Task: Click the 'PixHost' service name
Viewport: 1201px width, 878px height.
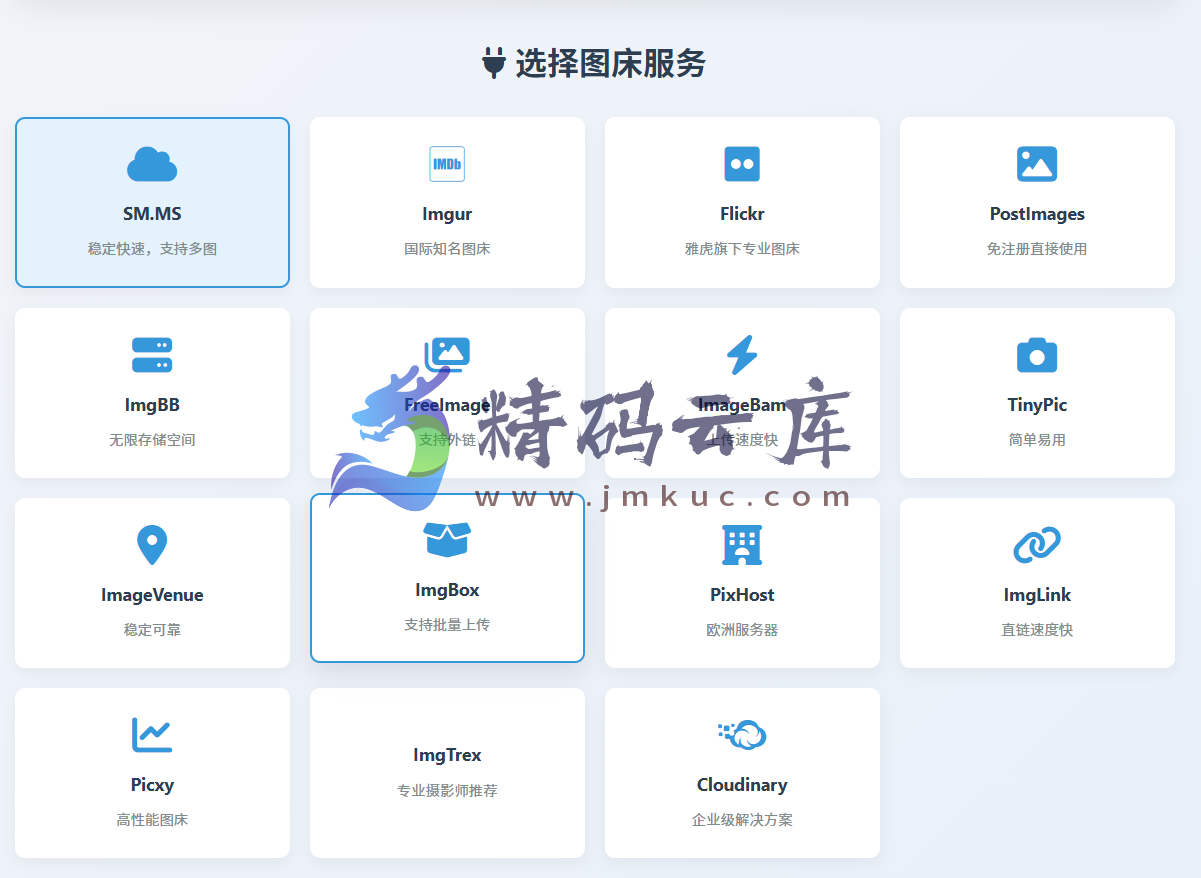Action: (742, 595)
